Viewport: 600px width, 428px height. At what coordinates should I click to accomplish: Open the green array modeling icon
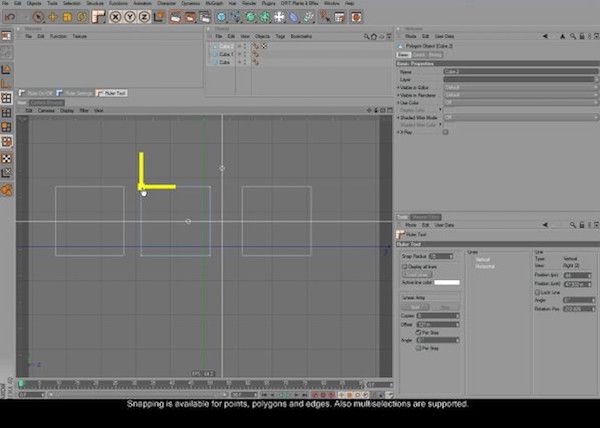click(x=265, y=17)
